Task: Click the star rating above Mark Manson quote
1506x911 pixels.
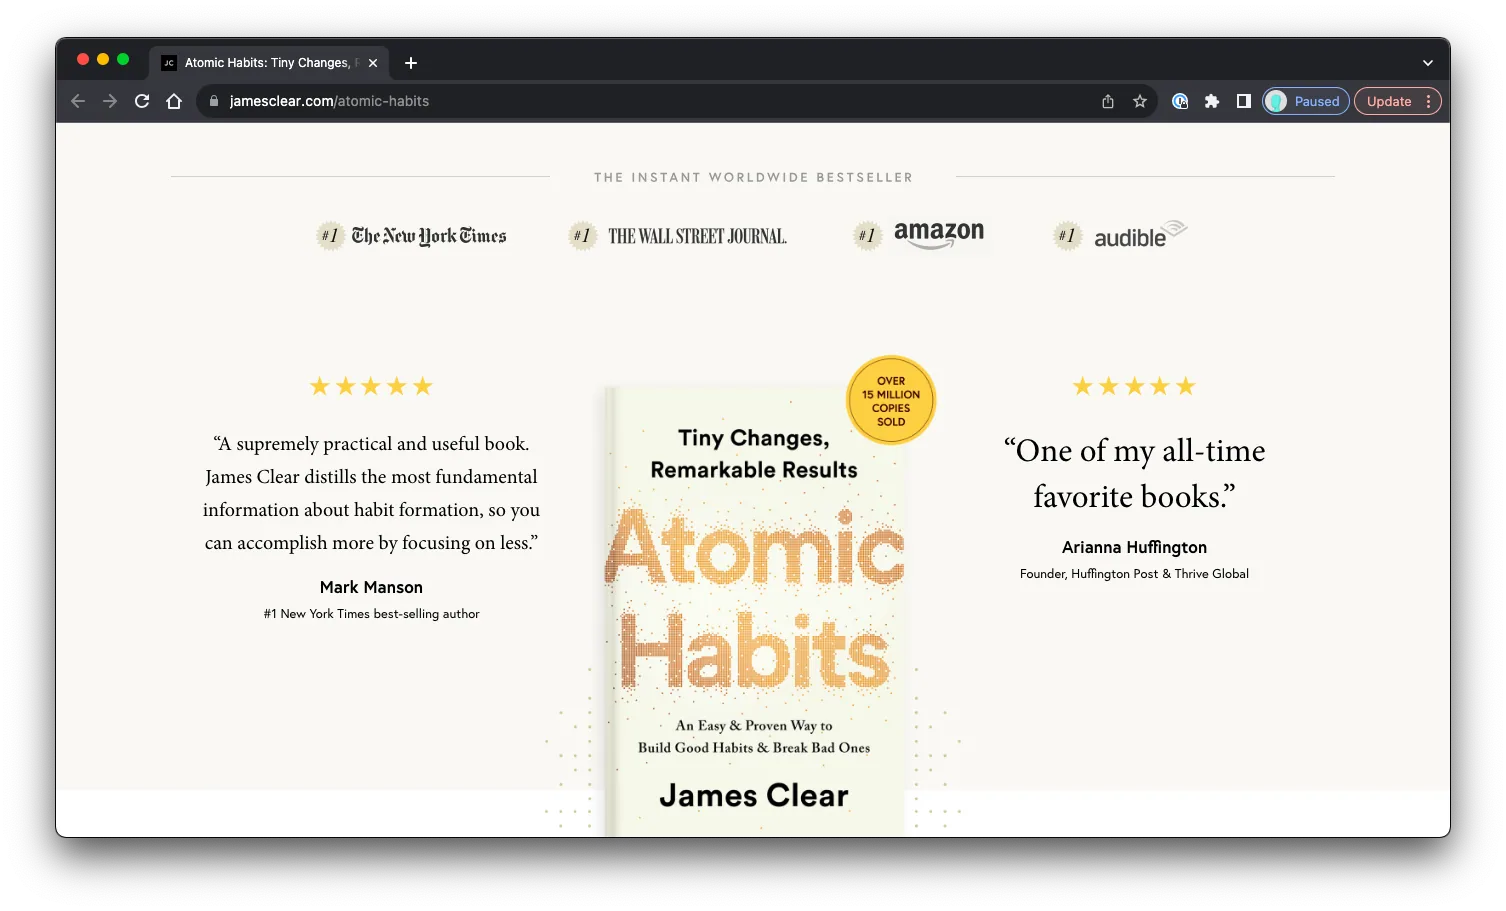Action: (x=371, y=386)
